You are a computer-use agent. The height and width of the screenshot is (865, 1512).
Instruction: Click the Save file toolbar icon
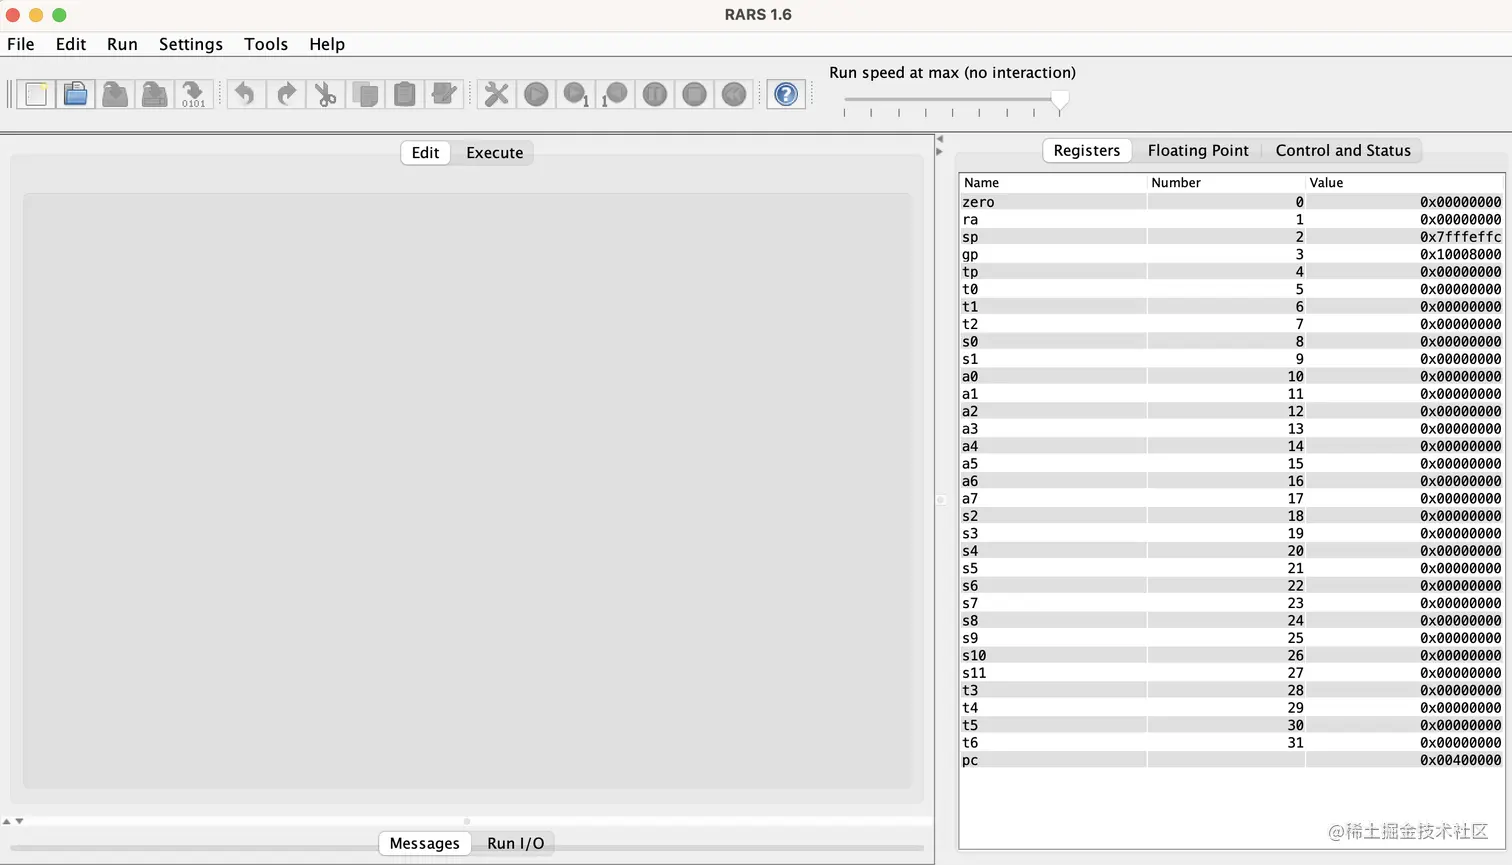click(115, 94)
